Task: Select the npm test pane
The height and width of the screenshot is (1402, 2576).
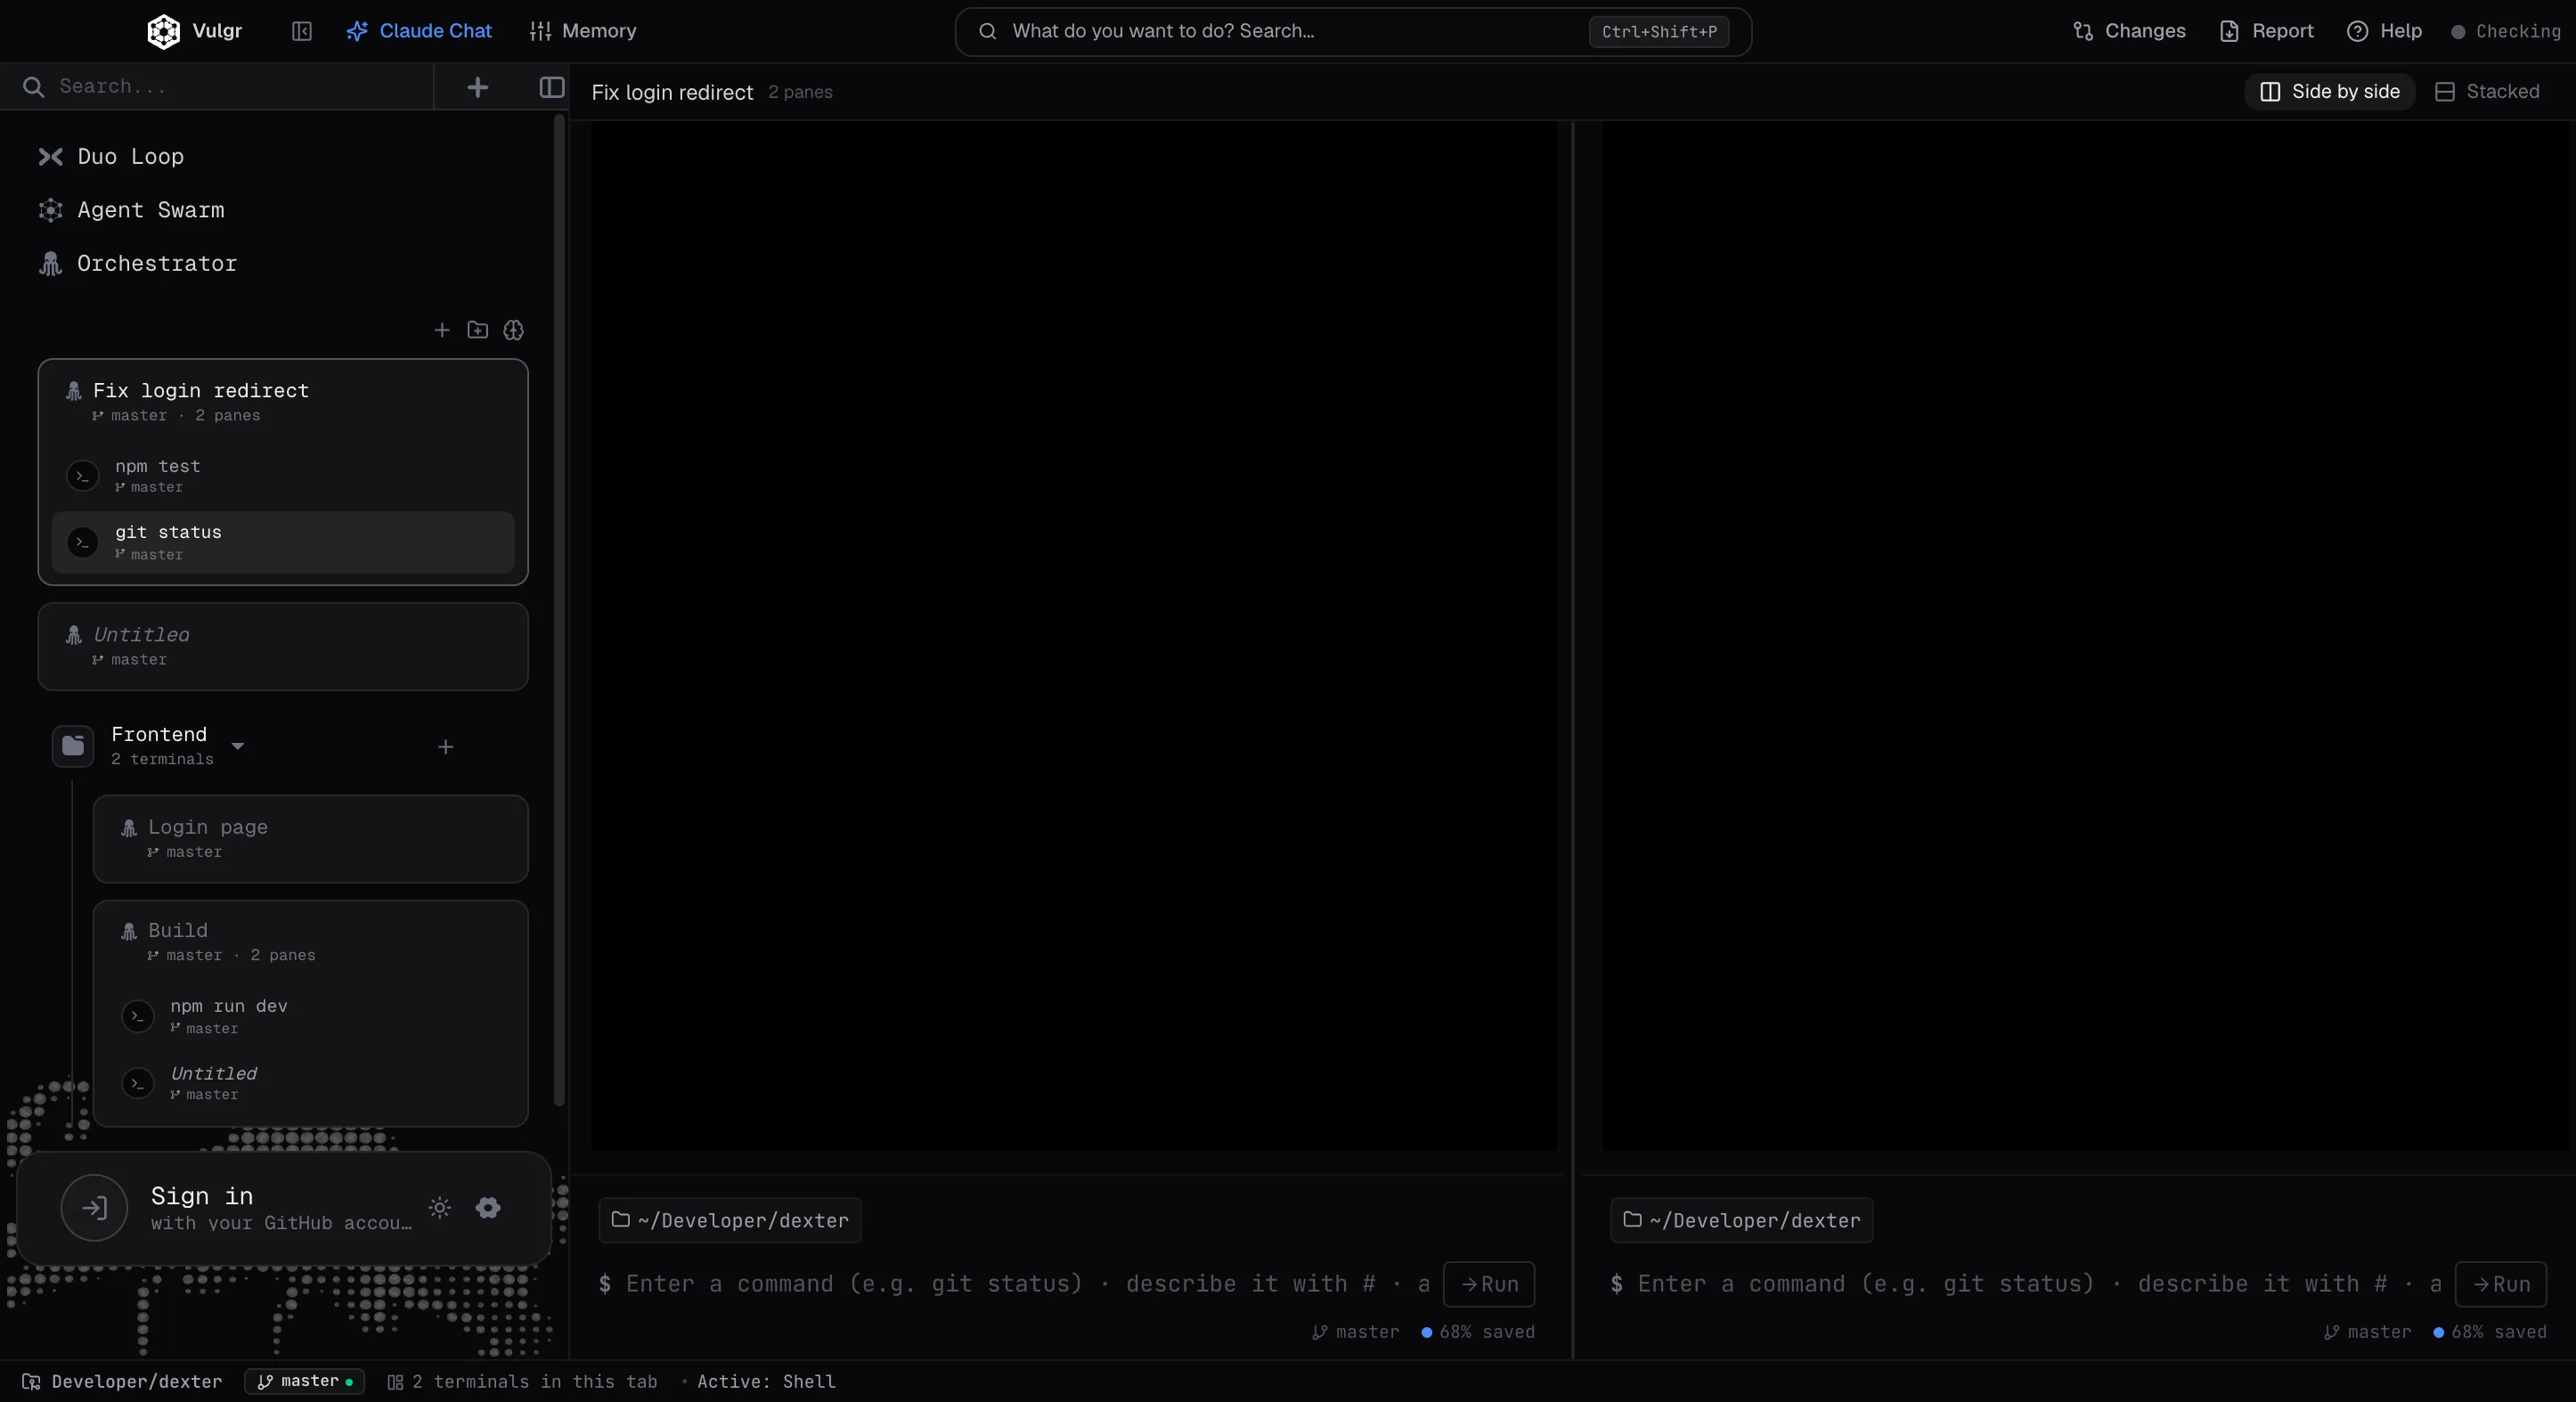Action: [x=283, y=476]
